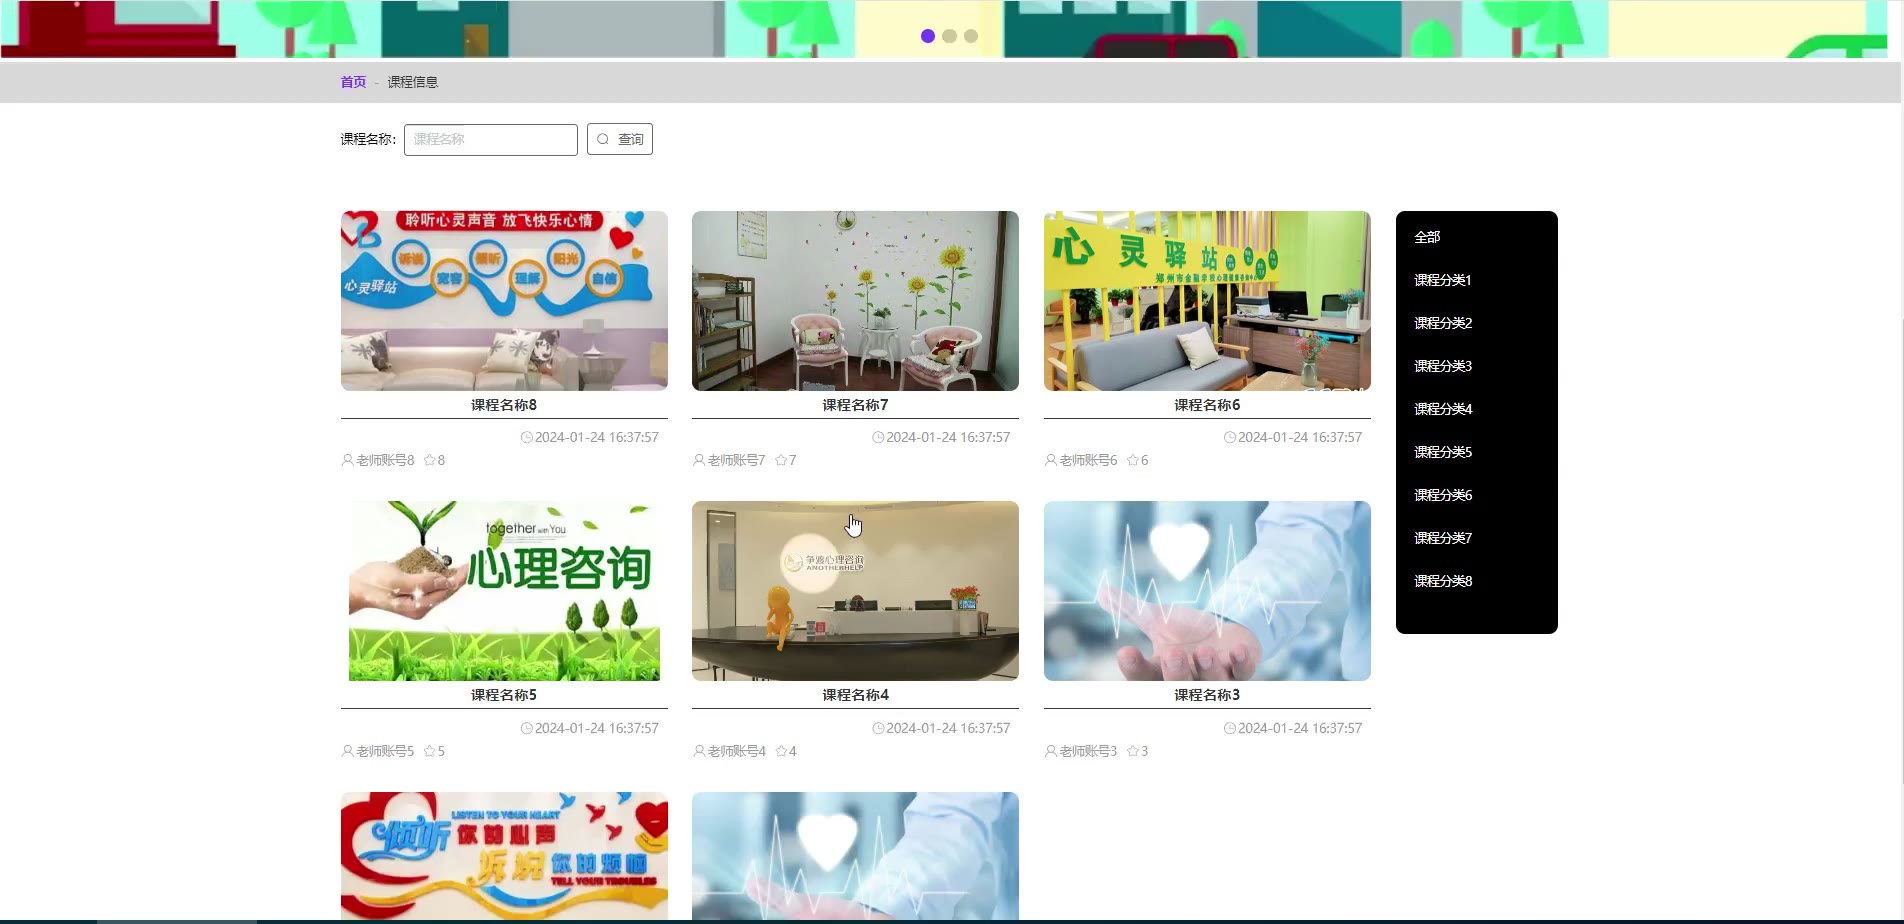Select 课程分类6 in the sidebar
This screenshot has width=1904, height=924.
(x=1443, y=495)
